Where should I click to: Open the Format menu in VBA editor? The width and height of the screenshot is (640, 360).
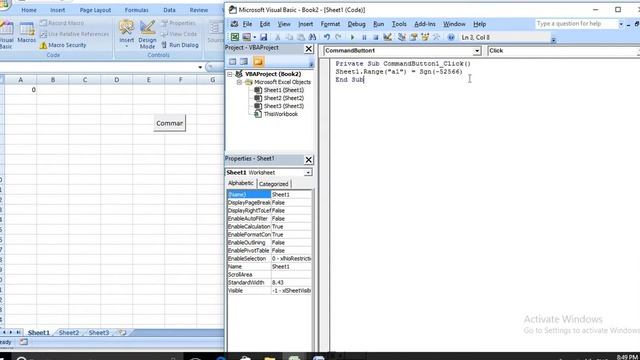tap(330, 24)
